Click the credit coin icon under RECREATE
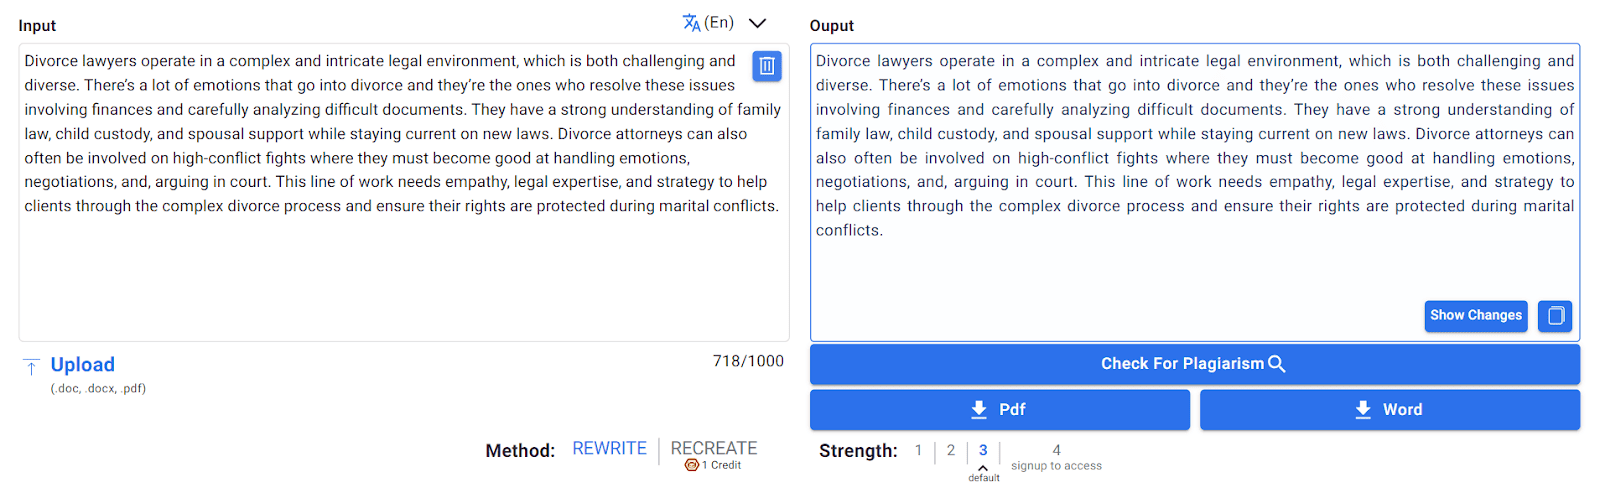Screen dimensions: 1600x493 [691, 465]
